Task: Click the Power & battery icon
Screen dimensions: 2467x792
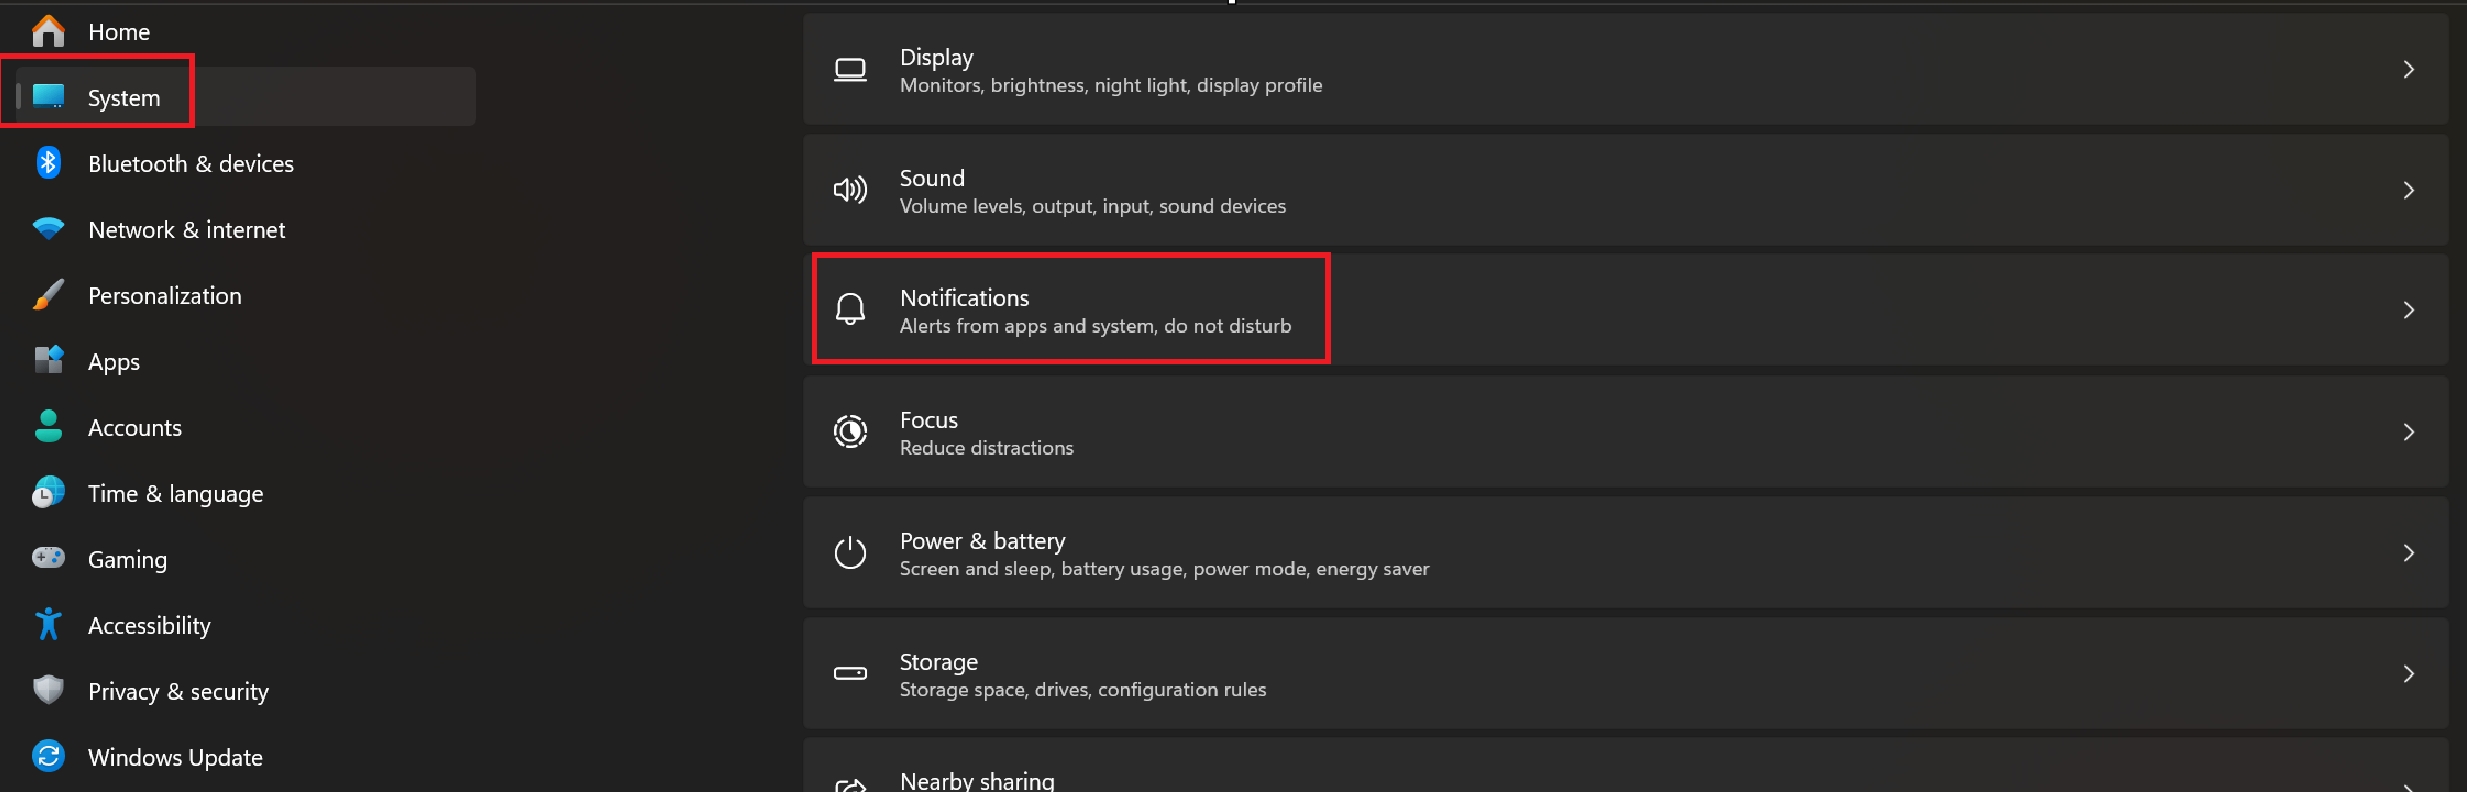Action: tap(850, 553)
